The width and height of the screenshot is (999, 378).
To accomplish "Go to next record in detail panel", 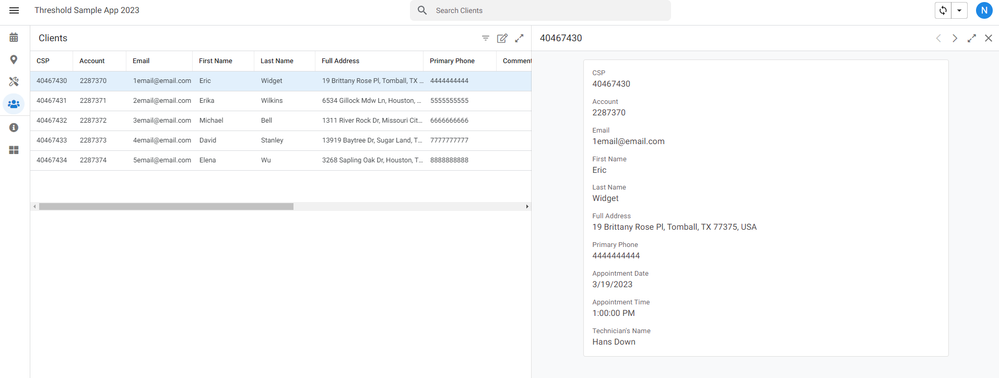I will point(954,38).
